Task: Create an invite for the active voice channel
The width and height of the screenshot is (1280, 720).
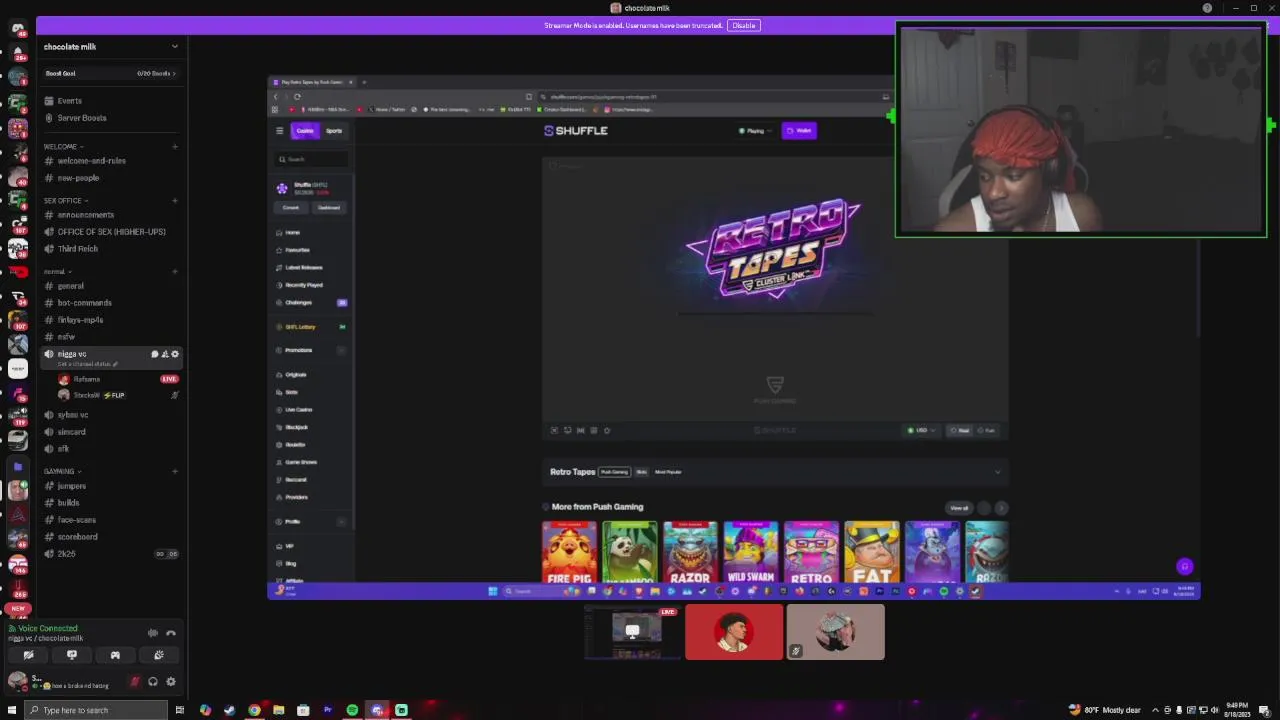Action: [x=165, y=354]
